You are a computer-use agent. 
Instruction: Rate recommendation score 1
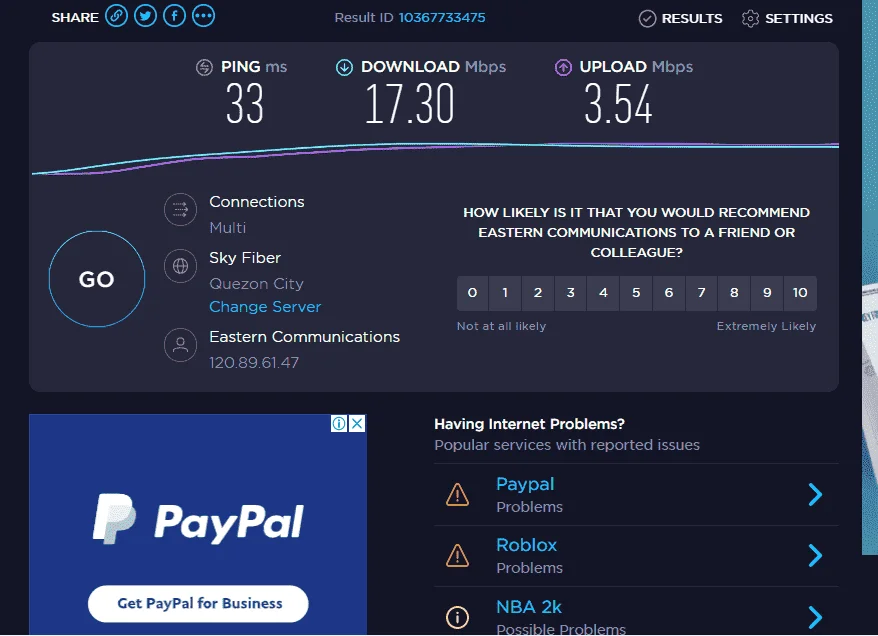tap(505, 293)
